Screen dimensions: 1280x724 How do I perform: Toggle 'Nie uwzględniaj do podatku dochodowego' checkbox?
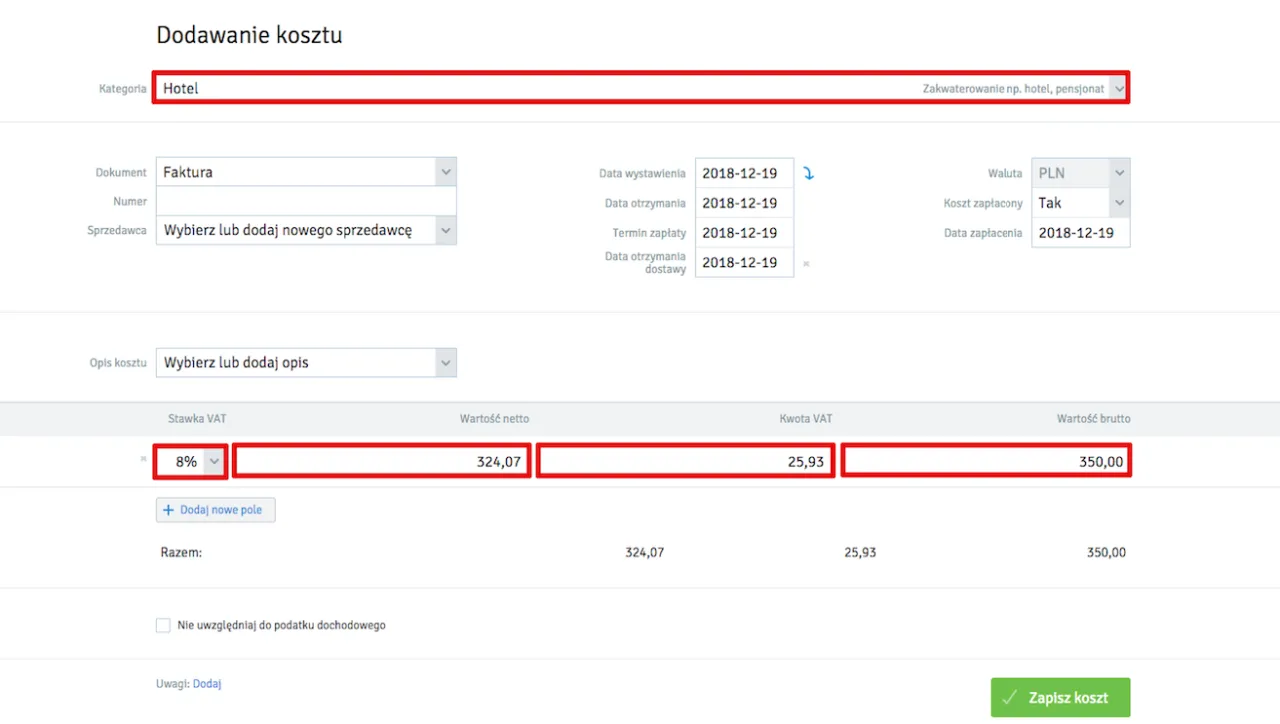163,625
